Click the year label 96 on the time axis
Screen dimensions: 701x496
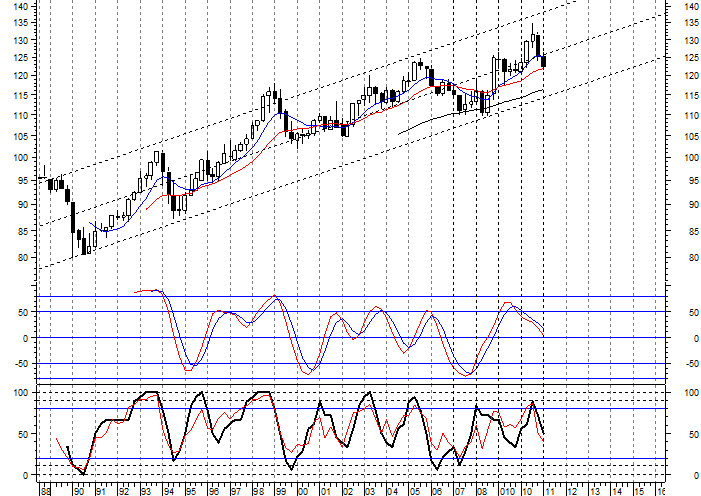point(213,492)
